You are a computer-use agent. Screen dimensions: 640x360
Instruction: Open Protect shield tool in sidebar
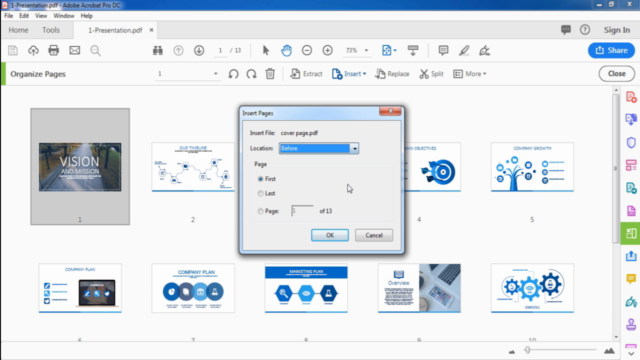point(631,142)
